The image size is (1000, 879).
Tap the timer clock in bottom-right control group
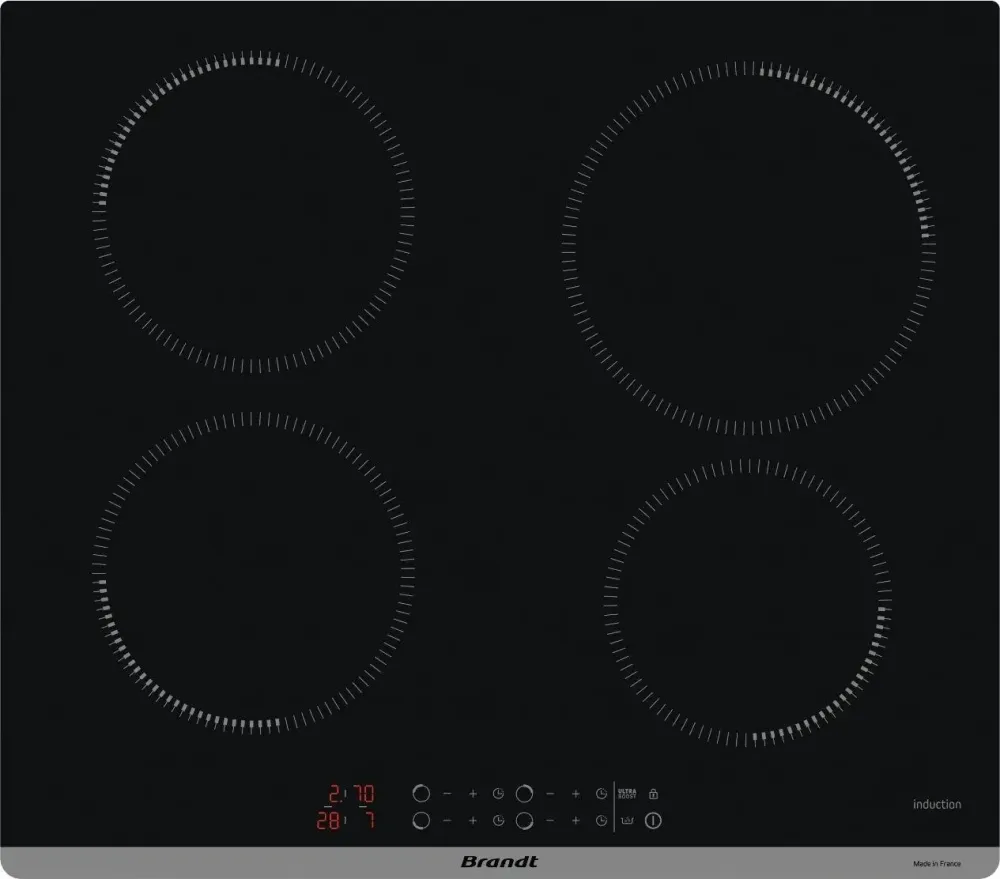(x=601, y=821)
